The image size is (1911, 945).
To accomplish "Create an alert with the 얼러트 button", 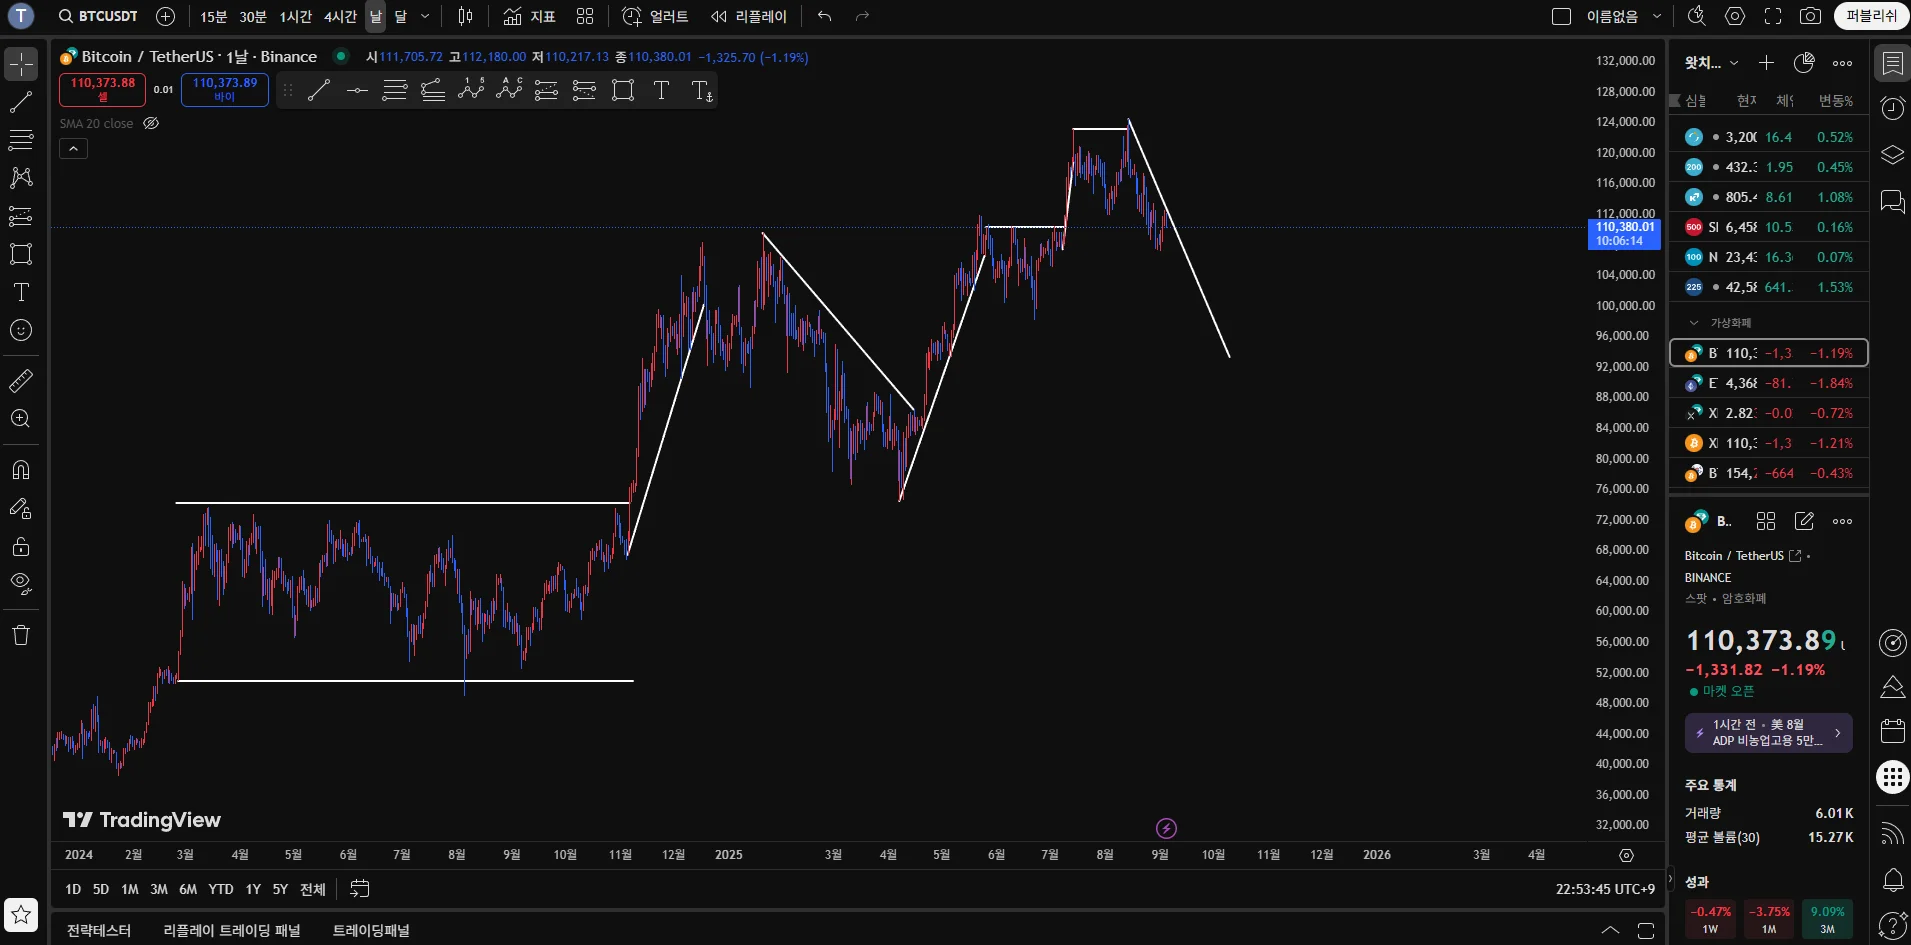I will 655,16.
